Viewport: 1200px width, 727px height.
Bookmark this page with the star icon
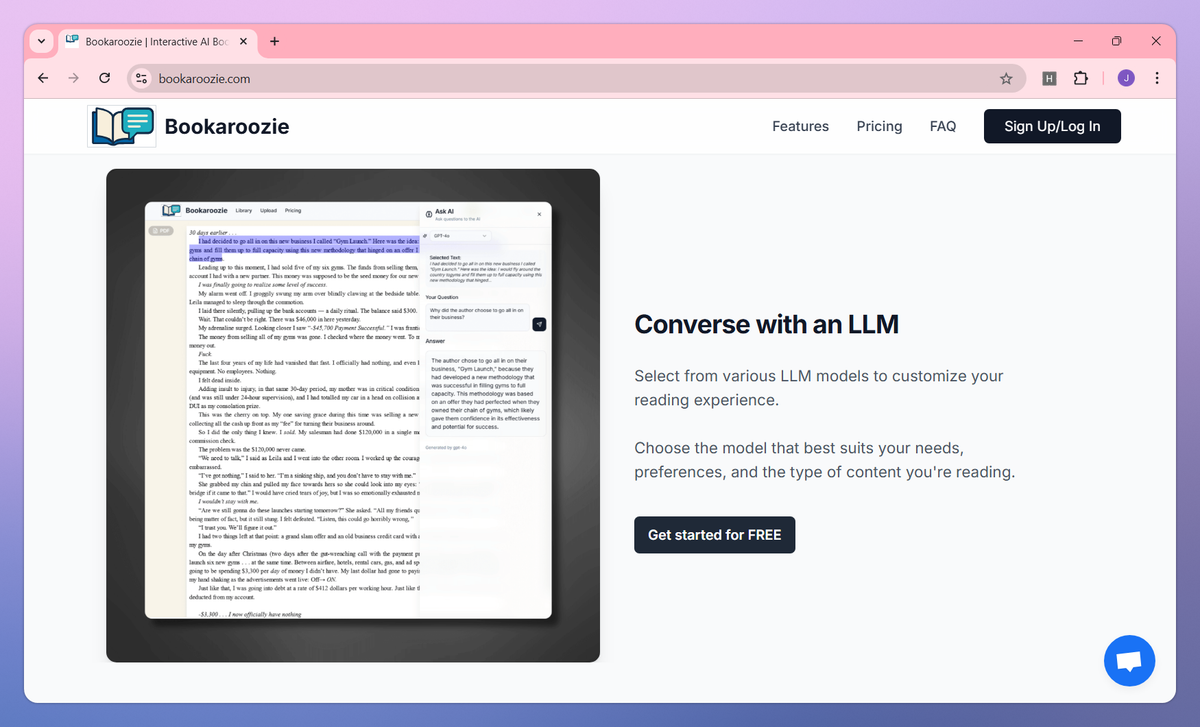1006,78
